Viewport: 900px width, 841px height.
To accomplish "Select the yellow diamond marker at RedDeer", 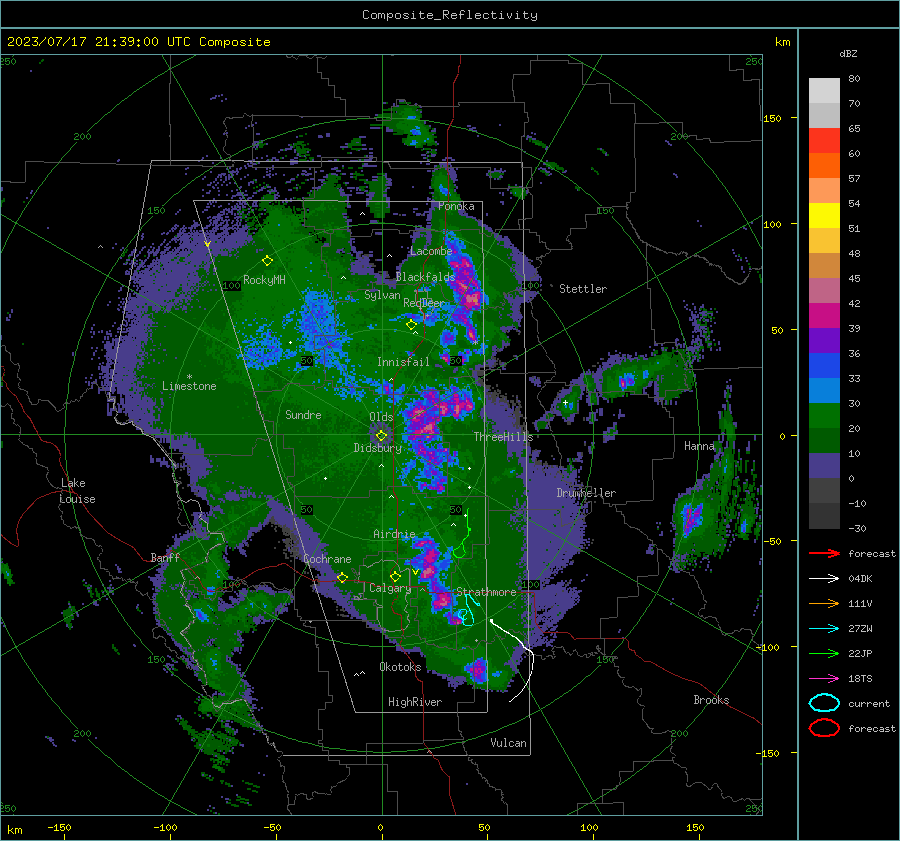I will coord(411,325).
